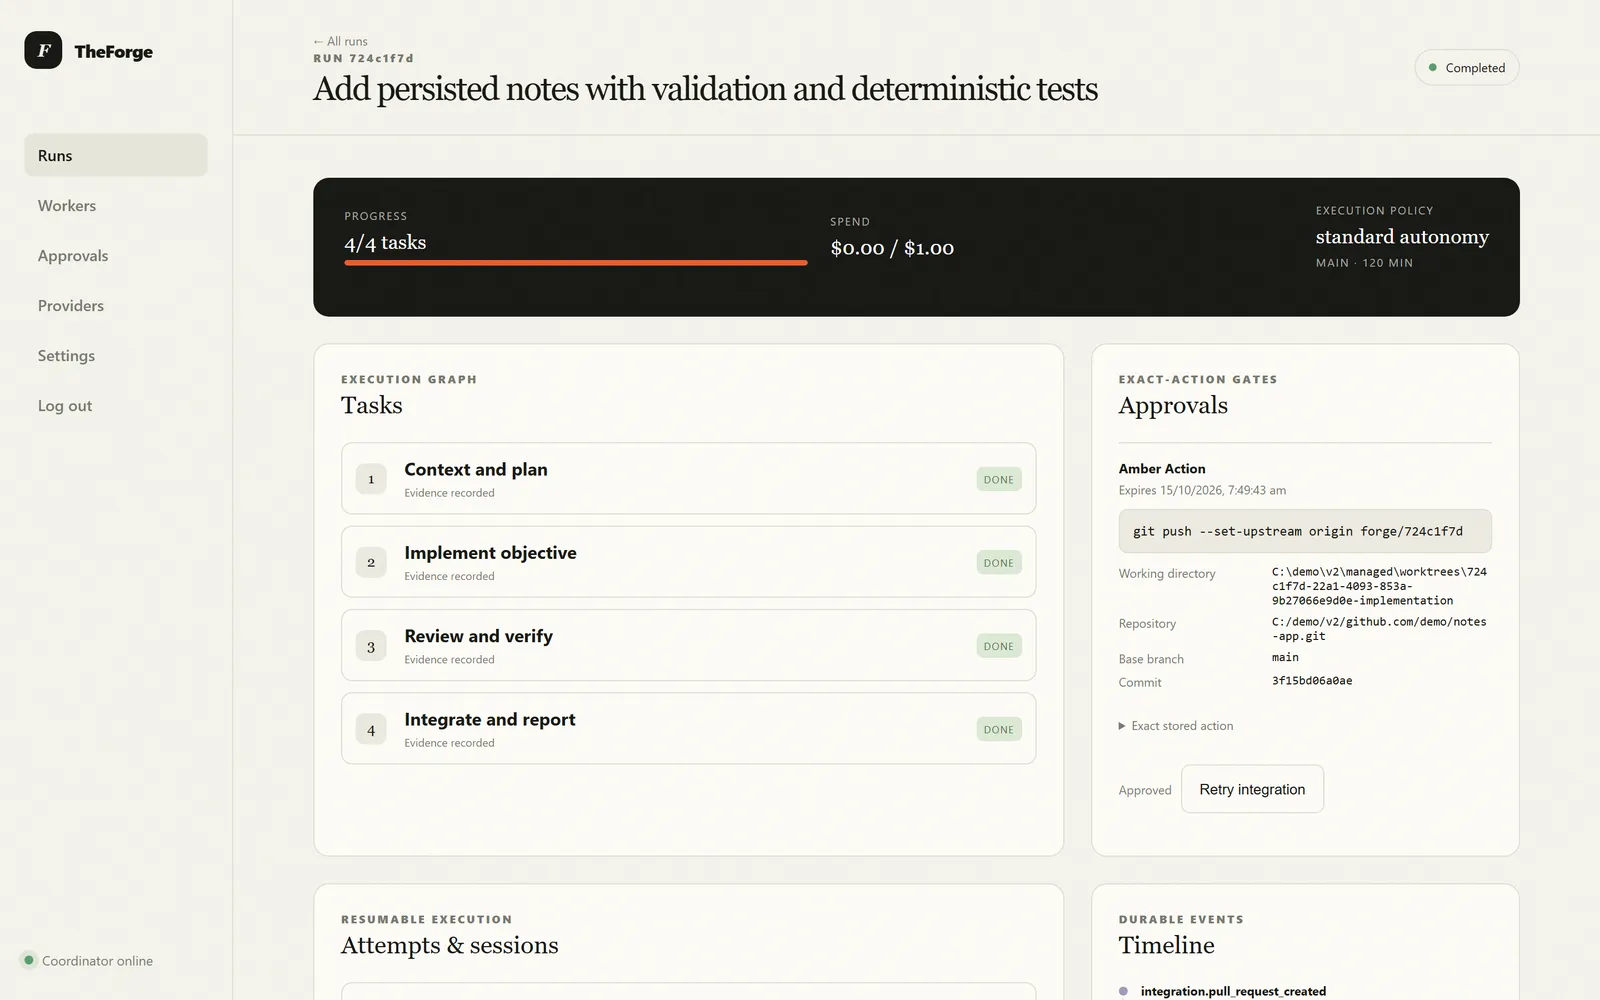Click the Base branch value main

tap(1285, 658)
